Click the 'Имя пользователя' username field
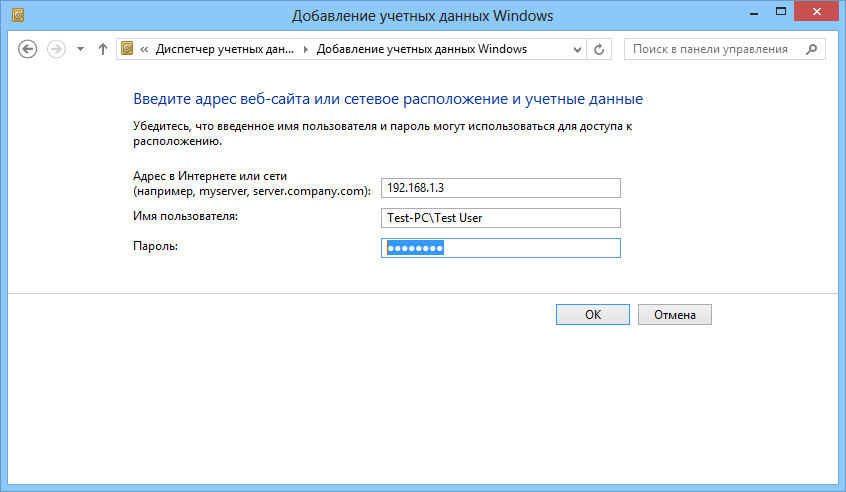This screenshot has width=846, height=492. [x=501, y=218]
